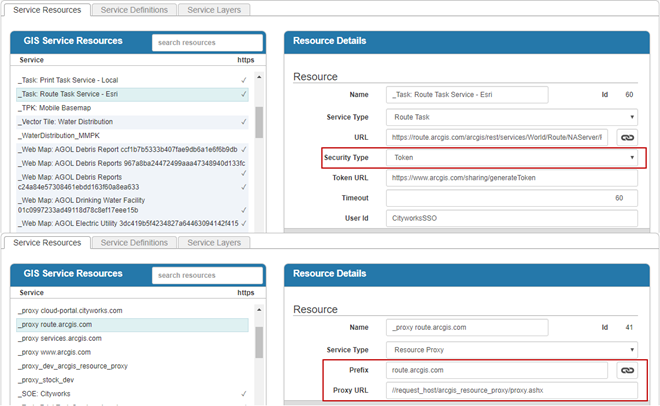The image size is (660, 406).
Task: Expand the Service Type dropdown showing Route Task
Action: (510, 116)
